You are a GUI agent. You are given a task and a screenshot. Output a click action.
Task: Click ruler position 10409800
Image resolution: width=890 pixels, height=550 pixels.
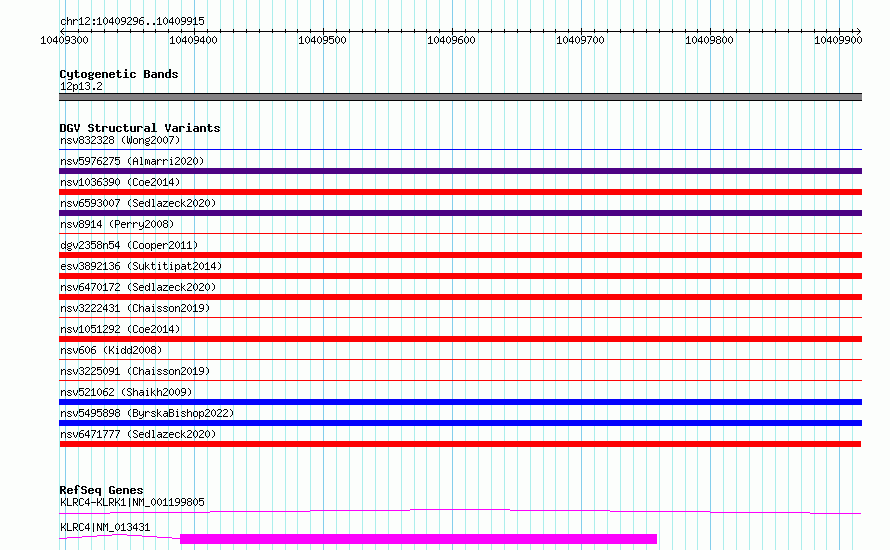tap(709, 40)
